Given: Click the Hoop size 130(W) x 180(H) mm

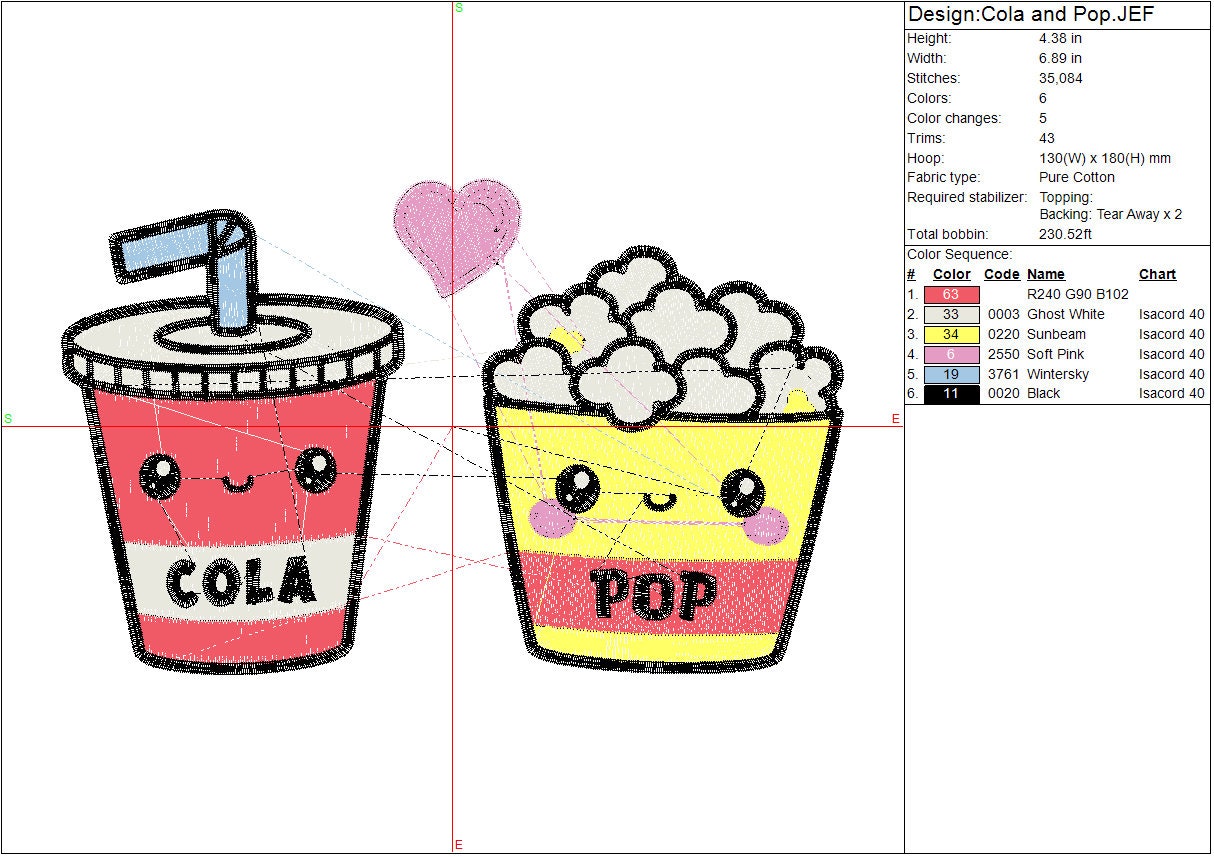Looking at the screenshot, I should pos(1104,158).
